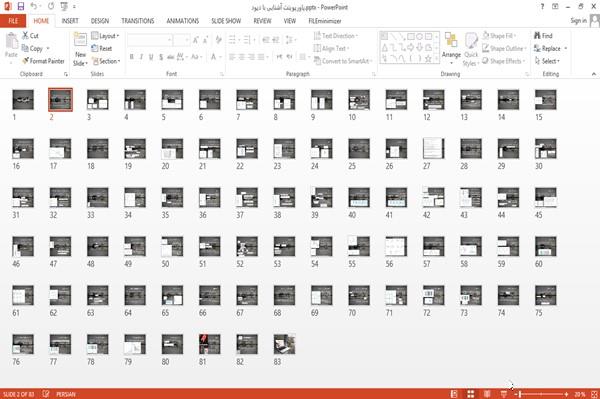
Task: Switch to the INSERT tab
Action: click(x=70, y=21)
